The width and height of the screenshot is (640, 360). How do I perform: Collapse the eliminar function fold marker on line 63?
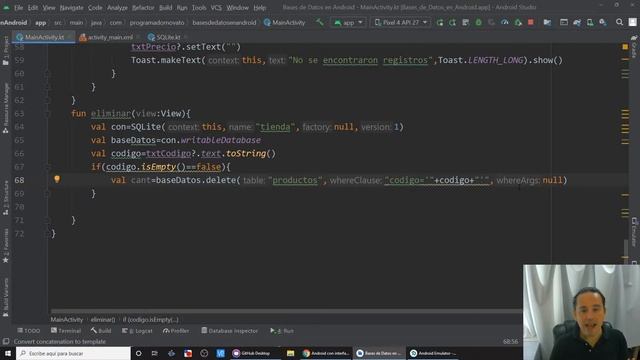click(x=47, y=113)
